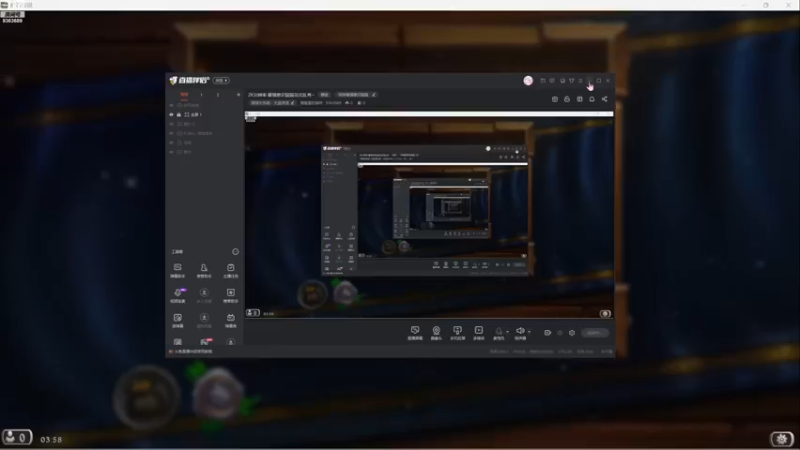Image resolution: width=800 pixels, height=450 pixels.
Task: Edit the tag with pencil beside stream title
Action: (356, 95)
